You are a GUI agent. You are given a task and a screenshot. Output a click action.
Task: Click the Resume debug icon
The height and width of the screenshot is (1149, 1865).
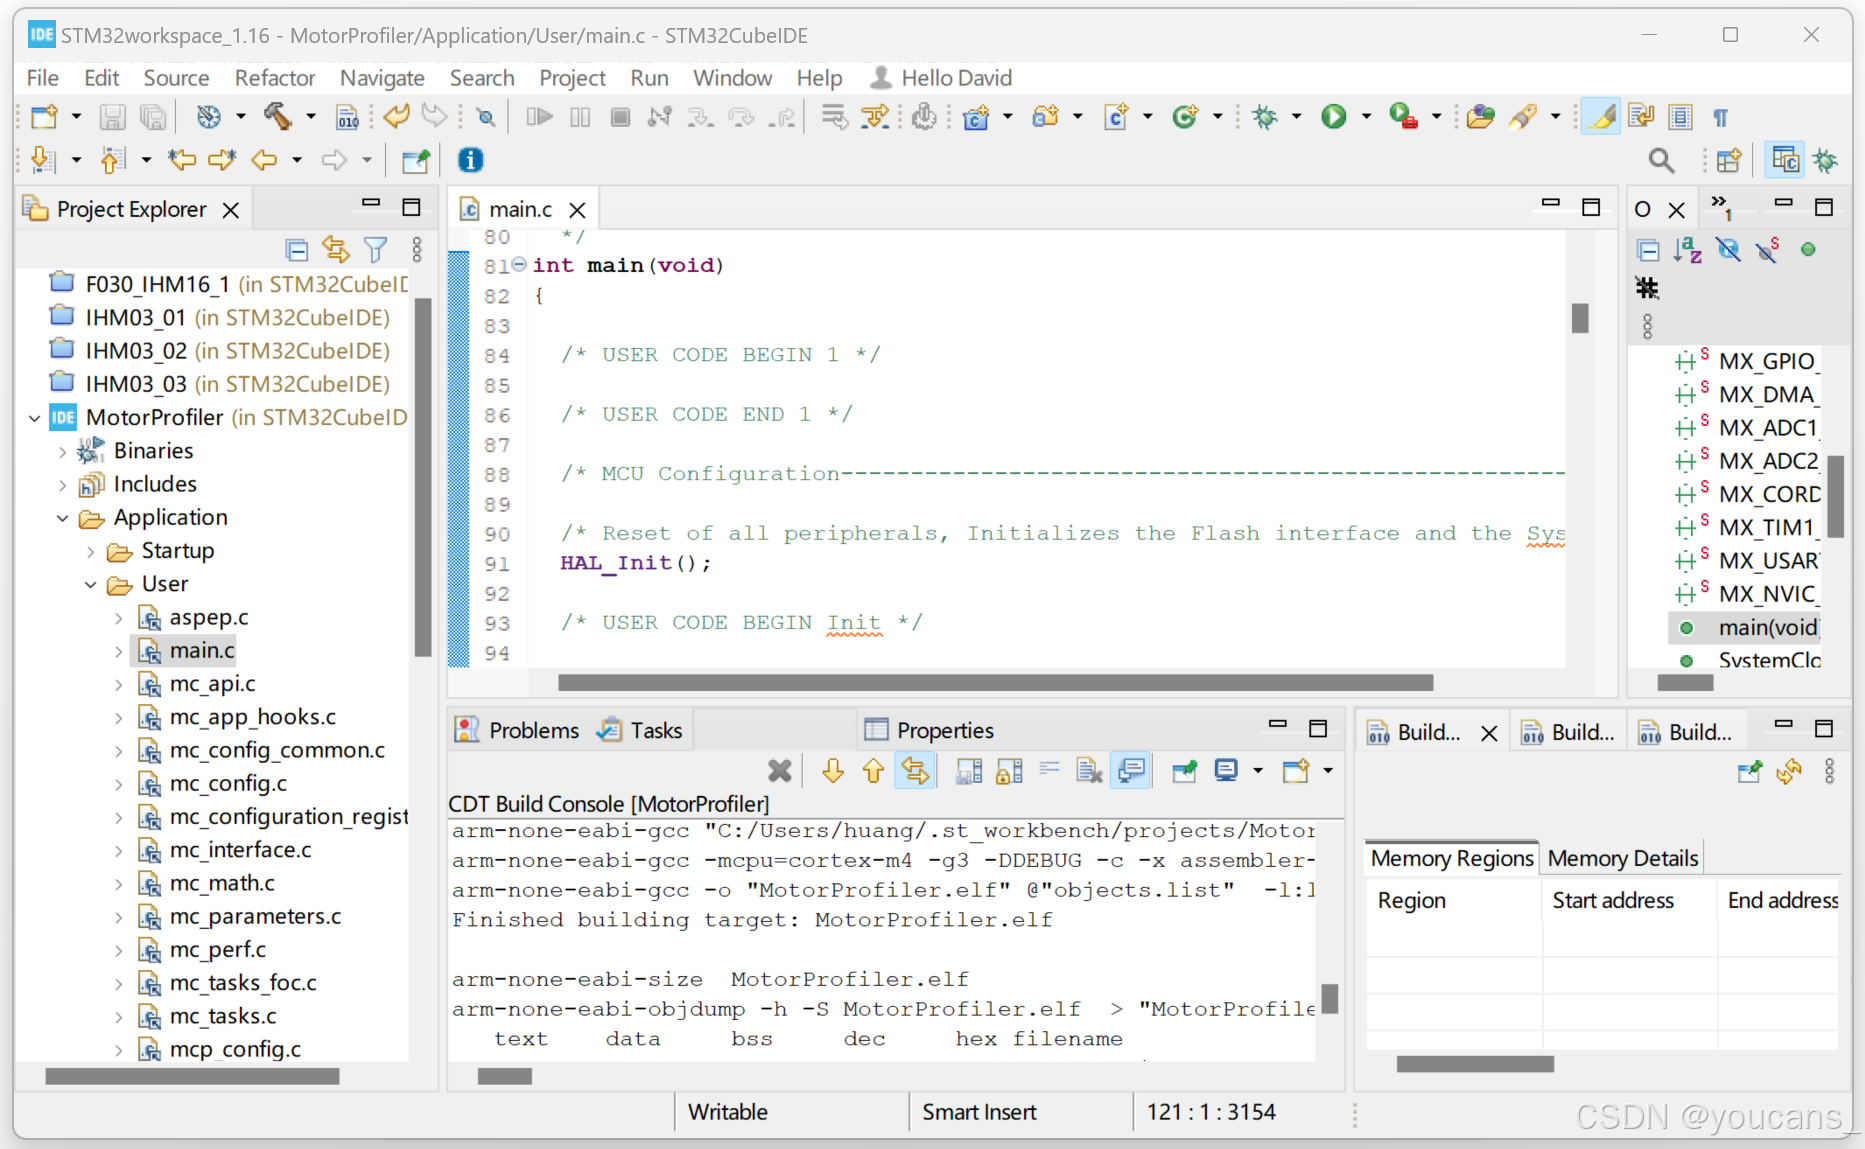coord(539,117)
